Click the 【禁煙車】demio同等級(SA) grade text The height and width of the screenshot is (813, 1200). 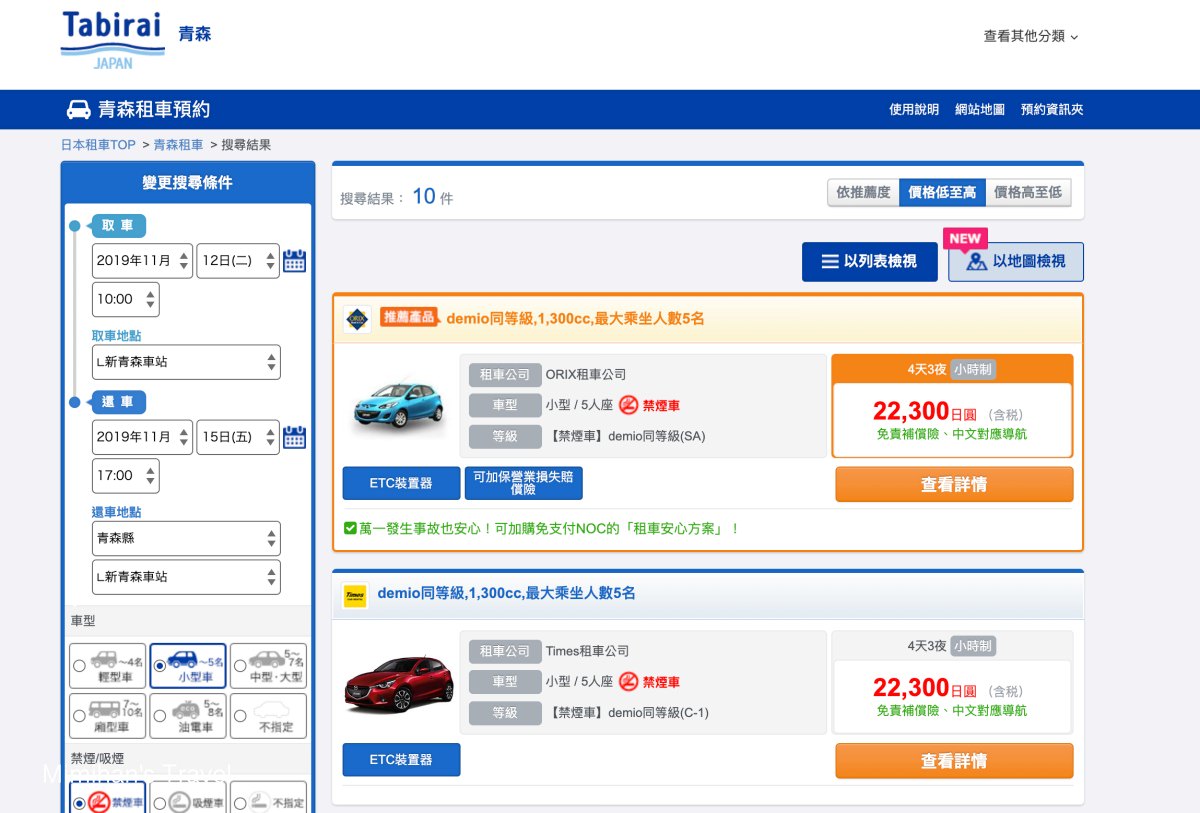pos(625,436)
